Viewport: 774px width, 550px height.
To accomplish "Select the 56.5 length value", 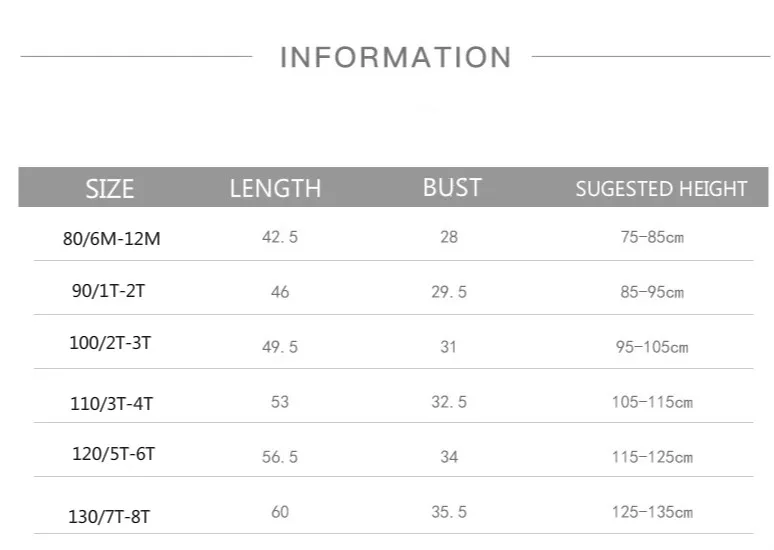I will tap(280, 457).
